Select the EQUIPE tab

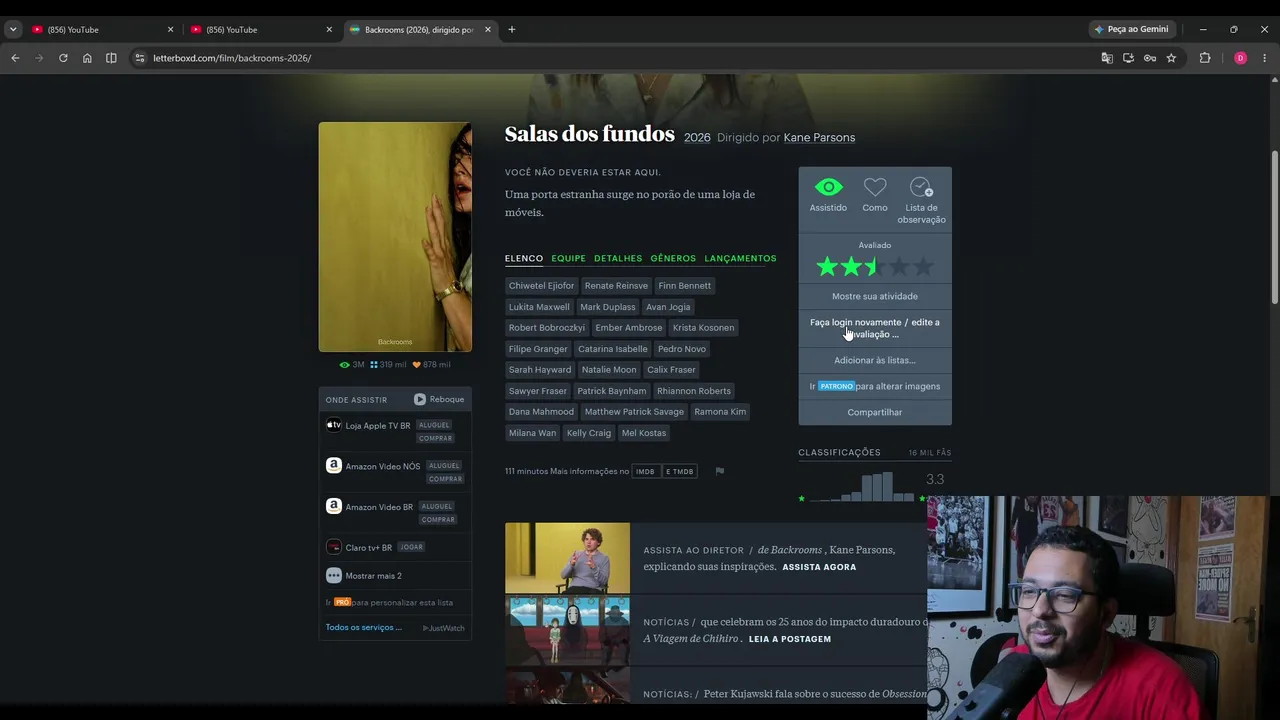pyautogui.click(x=569, y=259)
